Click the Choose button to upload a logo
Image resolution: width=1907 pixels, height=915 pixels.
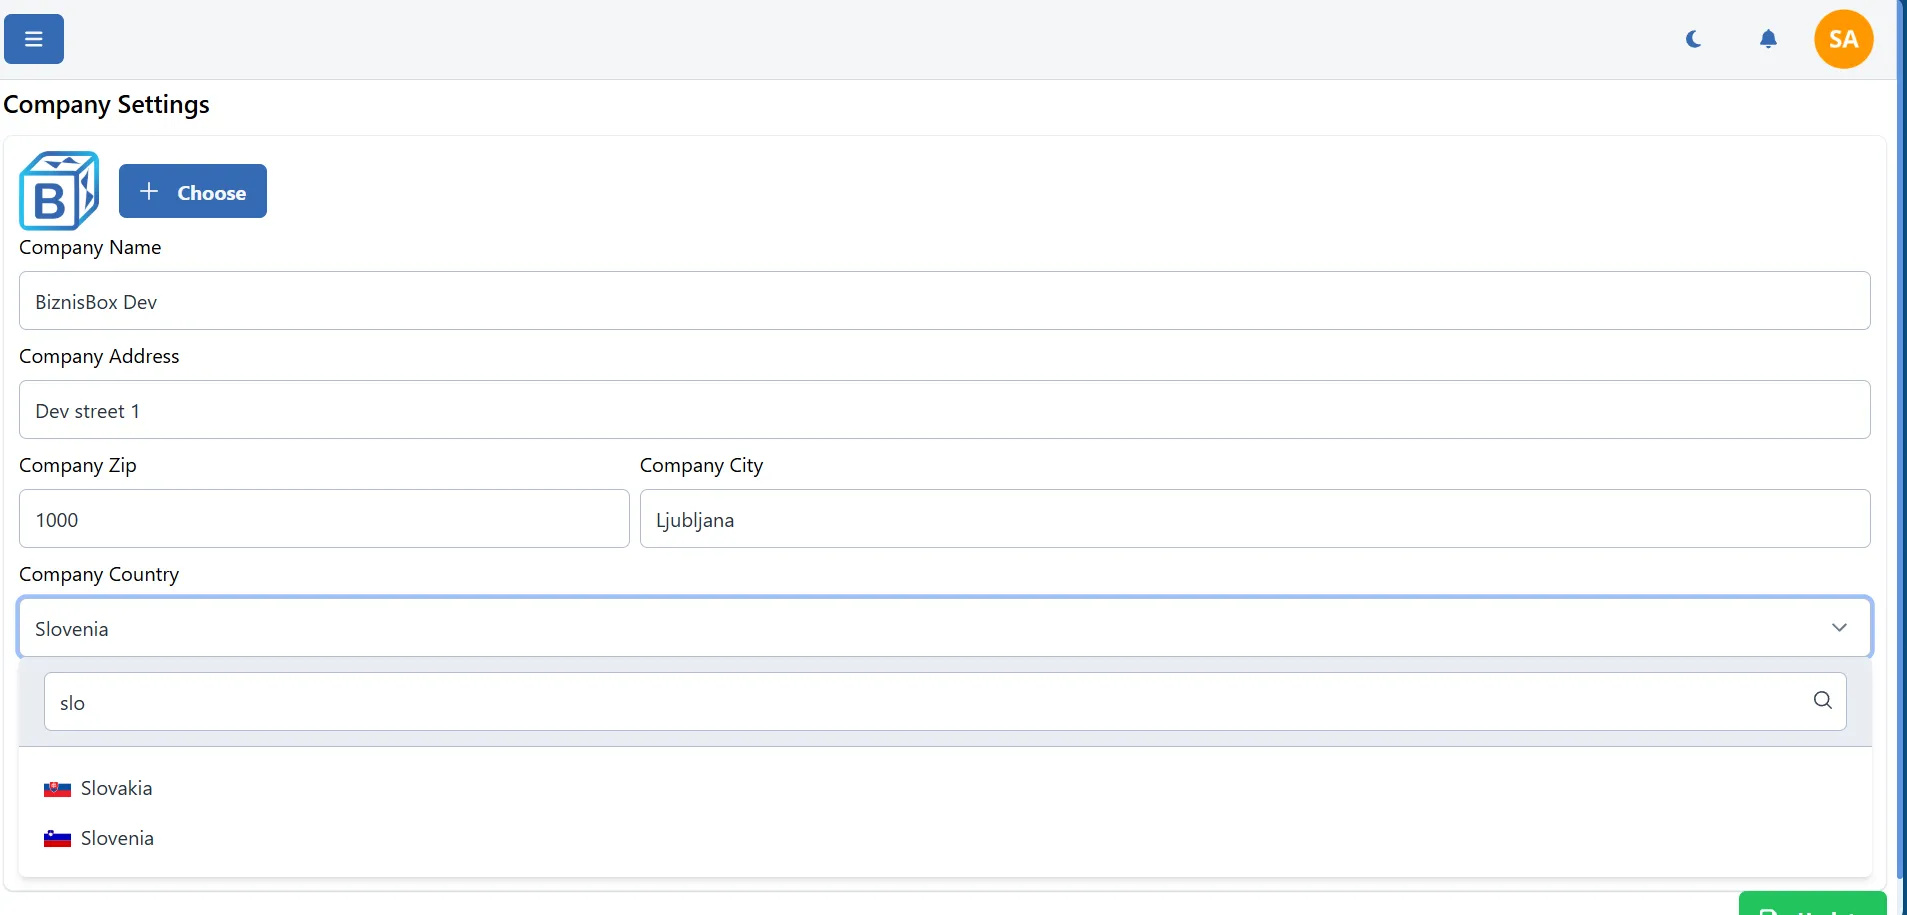pos(193,190)
